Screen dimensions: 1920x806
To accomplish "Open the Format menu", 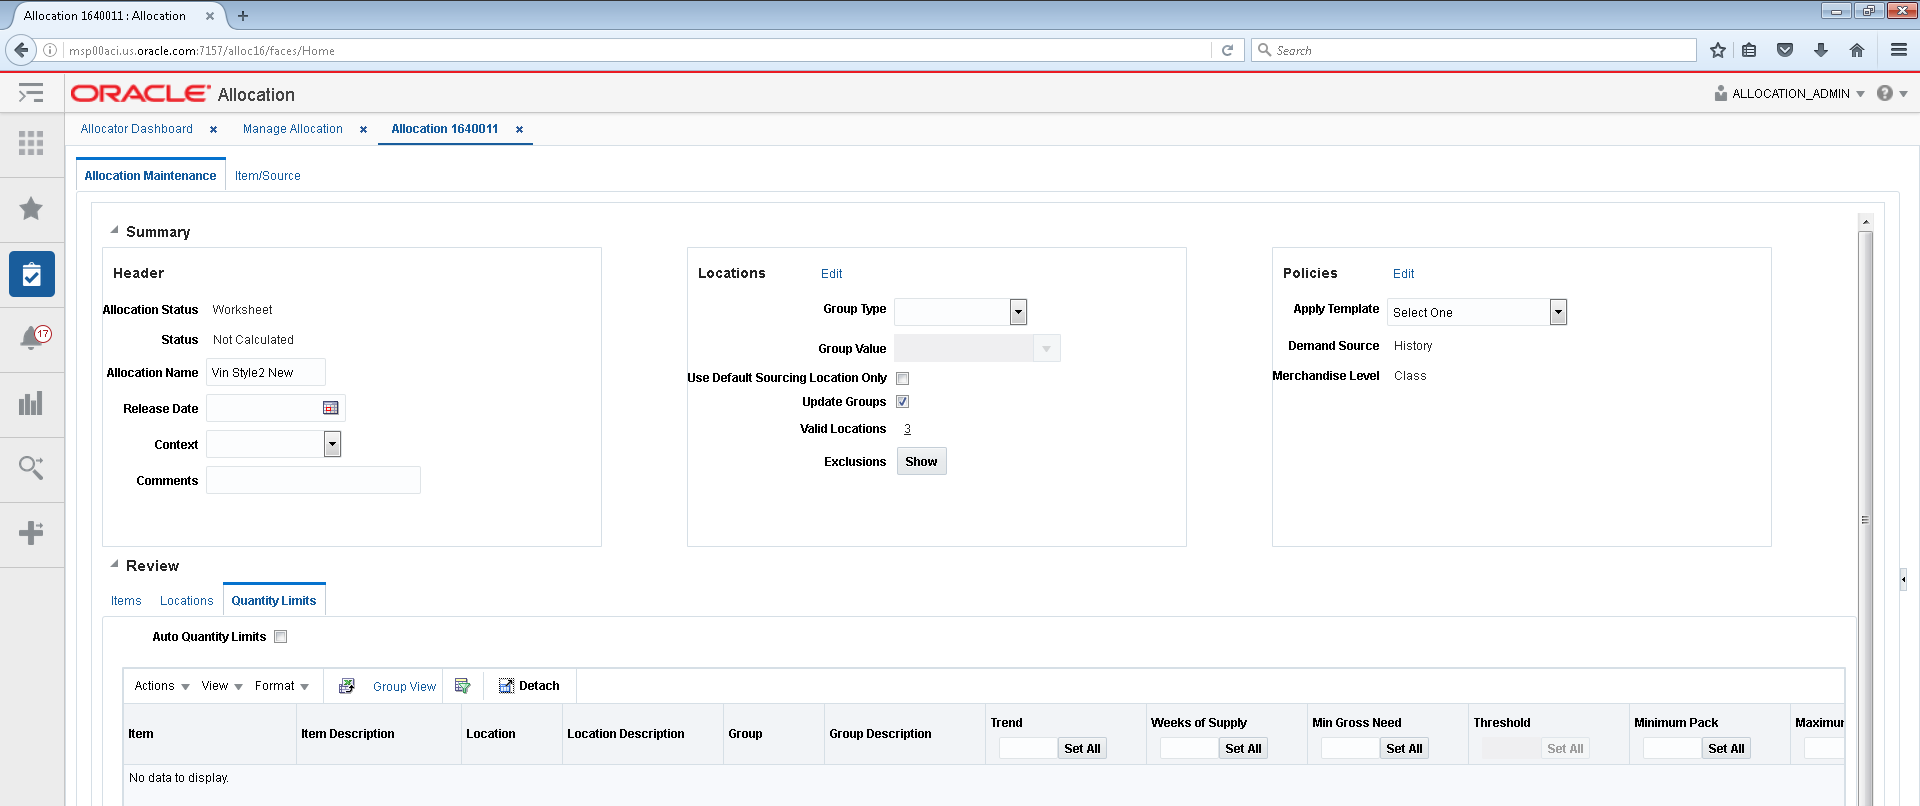I will [282, 686].
